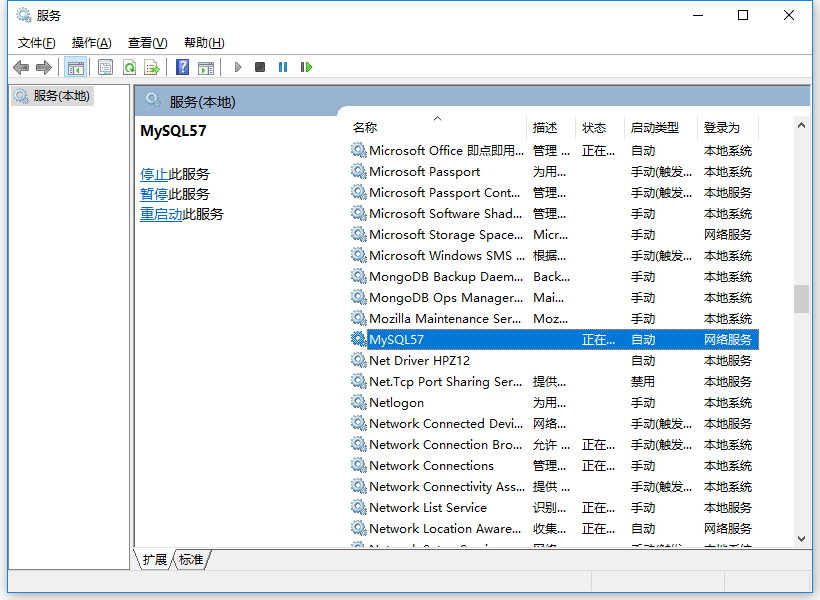Sort by the 描述 column header
Viewport: 820px width, 600px height.
pos(551,128)
